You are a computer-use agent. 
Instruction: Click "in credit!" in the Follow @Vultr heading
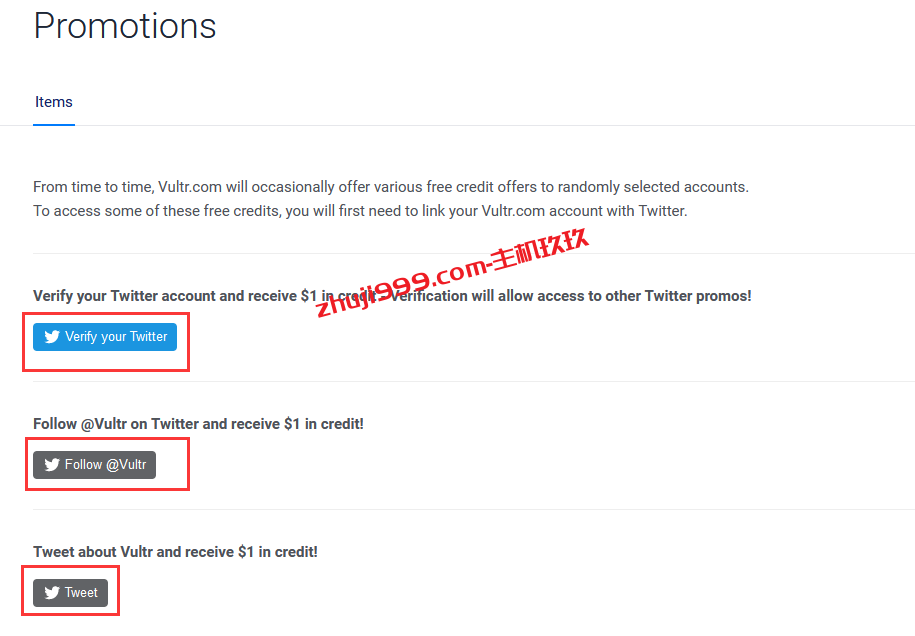click(x=334, y=424)
